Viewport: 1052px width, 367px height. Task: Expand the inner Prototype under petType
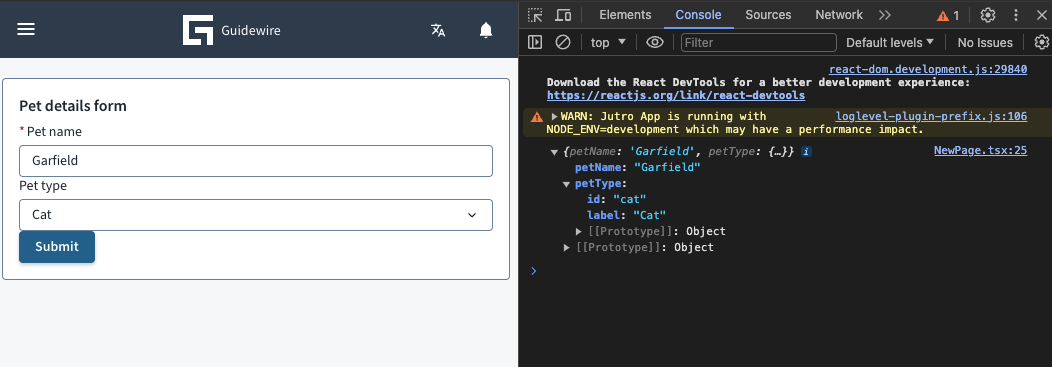coord(579,231)
